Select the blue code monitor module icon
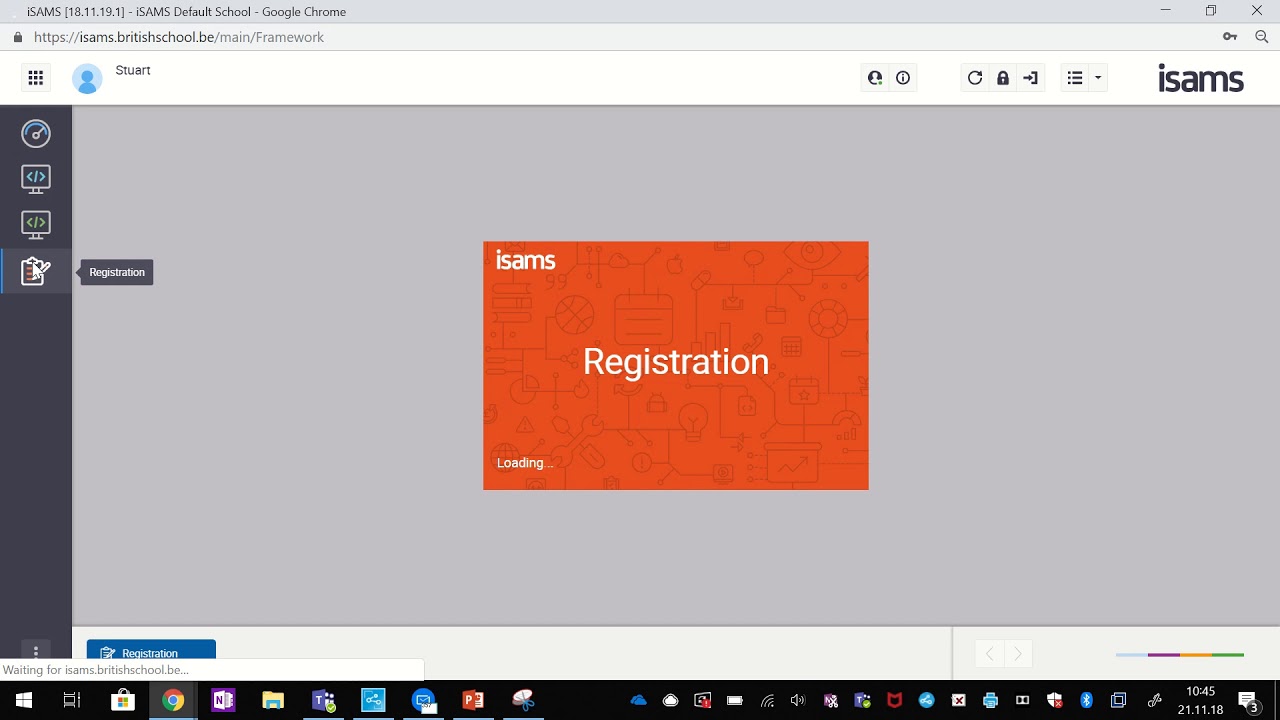This screenshot has height=720, width=1280. point(36,179)
